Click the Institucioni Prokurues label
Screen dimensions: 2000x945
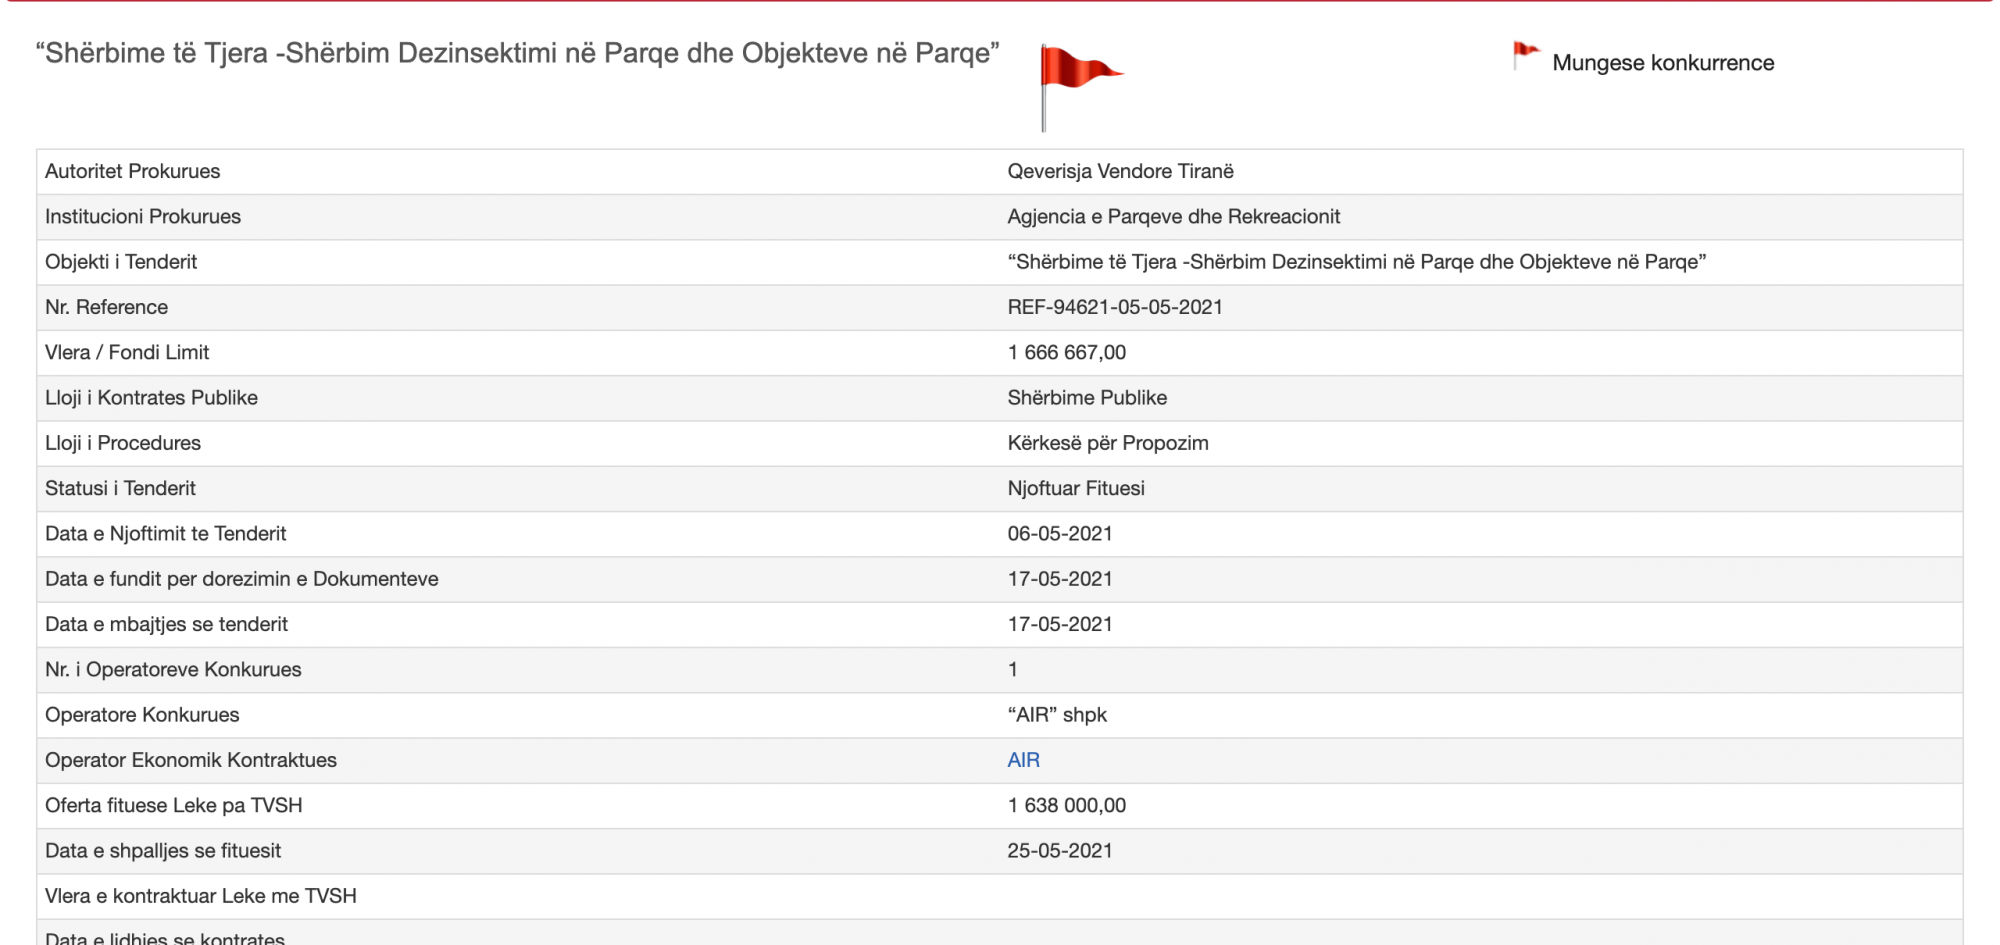pos(143,216)
